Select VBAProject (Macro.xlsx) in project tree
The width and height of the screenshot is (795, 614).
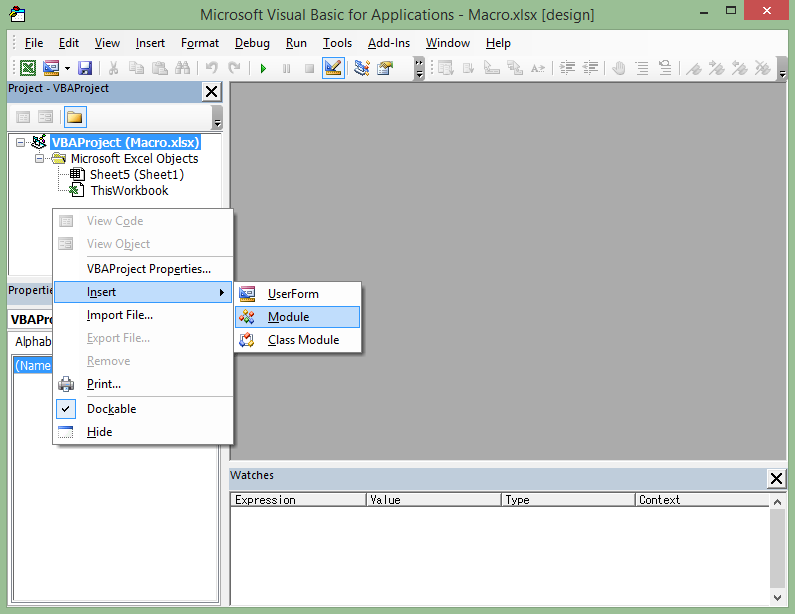click(126, 142)
